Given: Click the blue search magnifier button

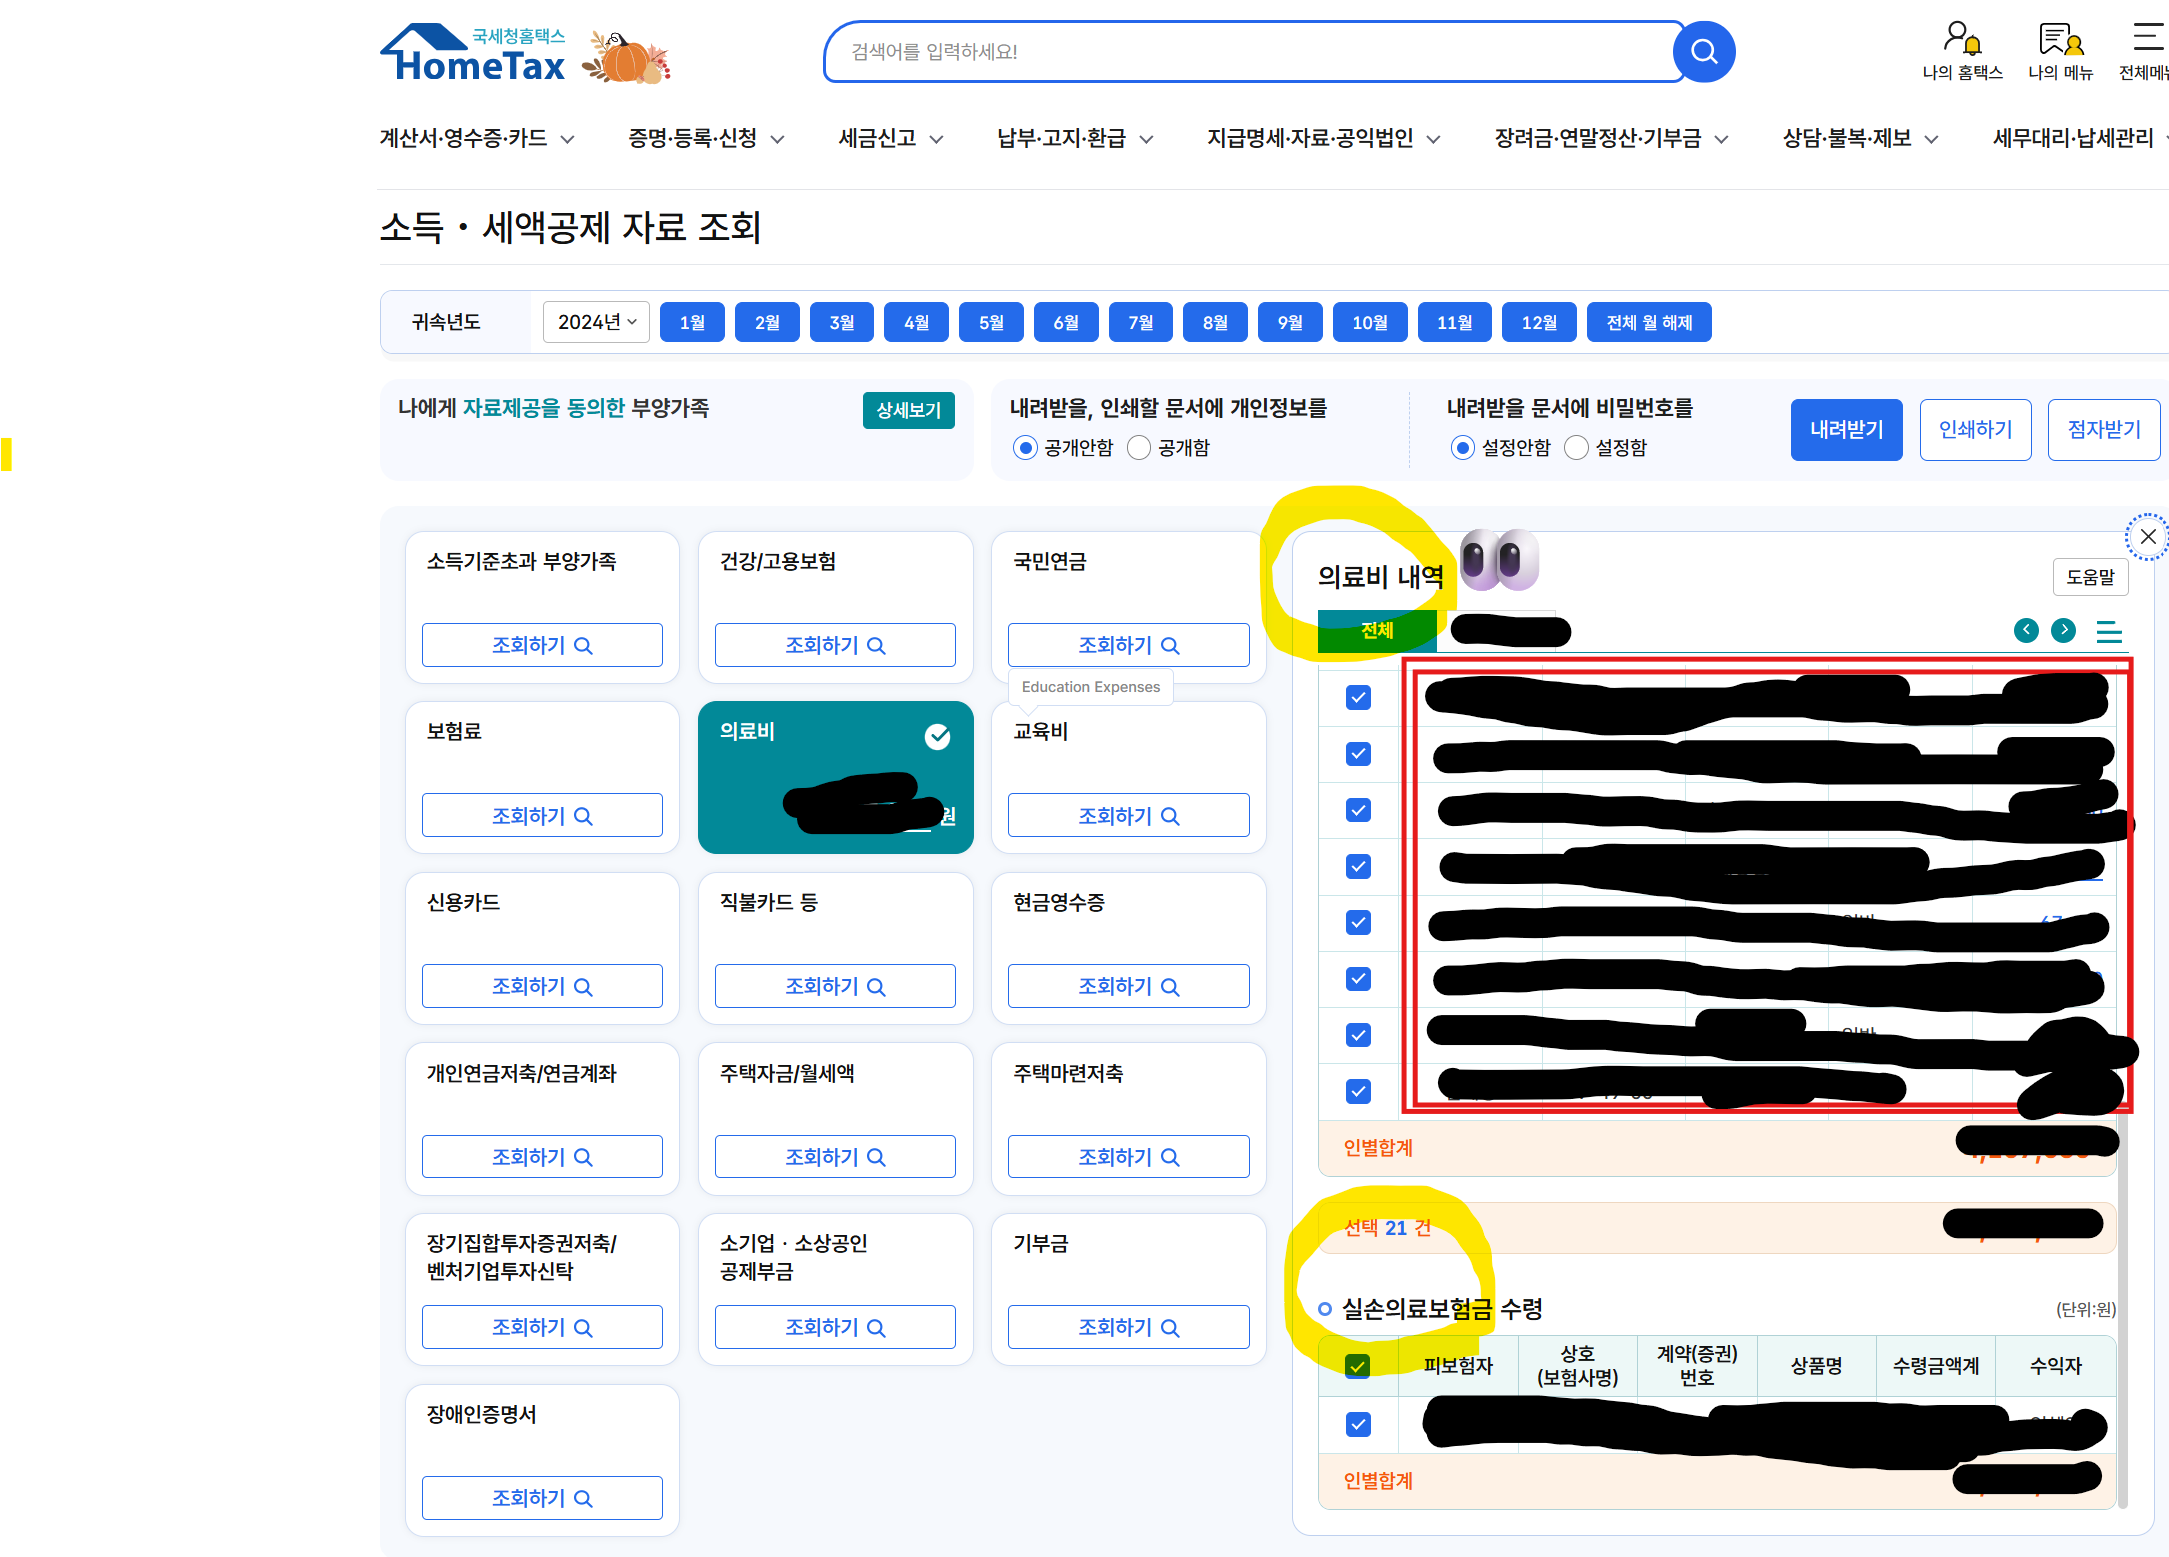Looking at the screenshot, I should tap(1704, 52).
